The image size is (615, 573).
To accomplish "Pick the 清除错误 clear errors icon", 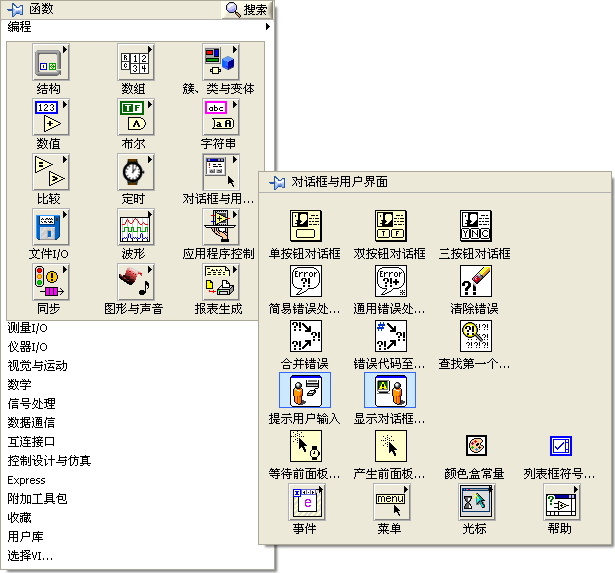I will tap(474, 281).
